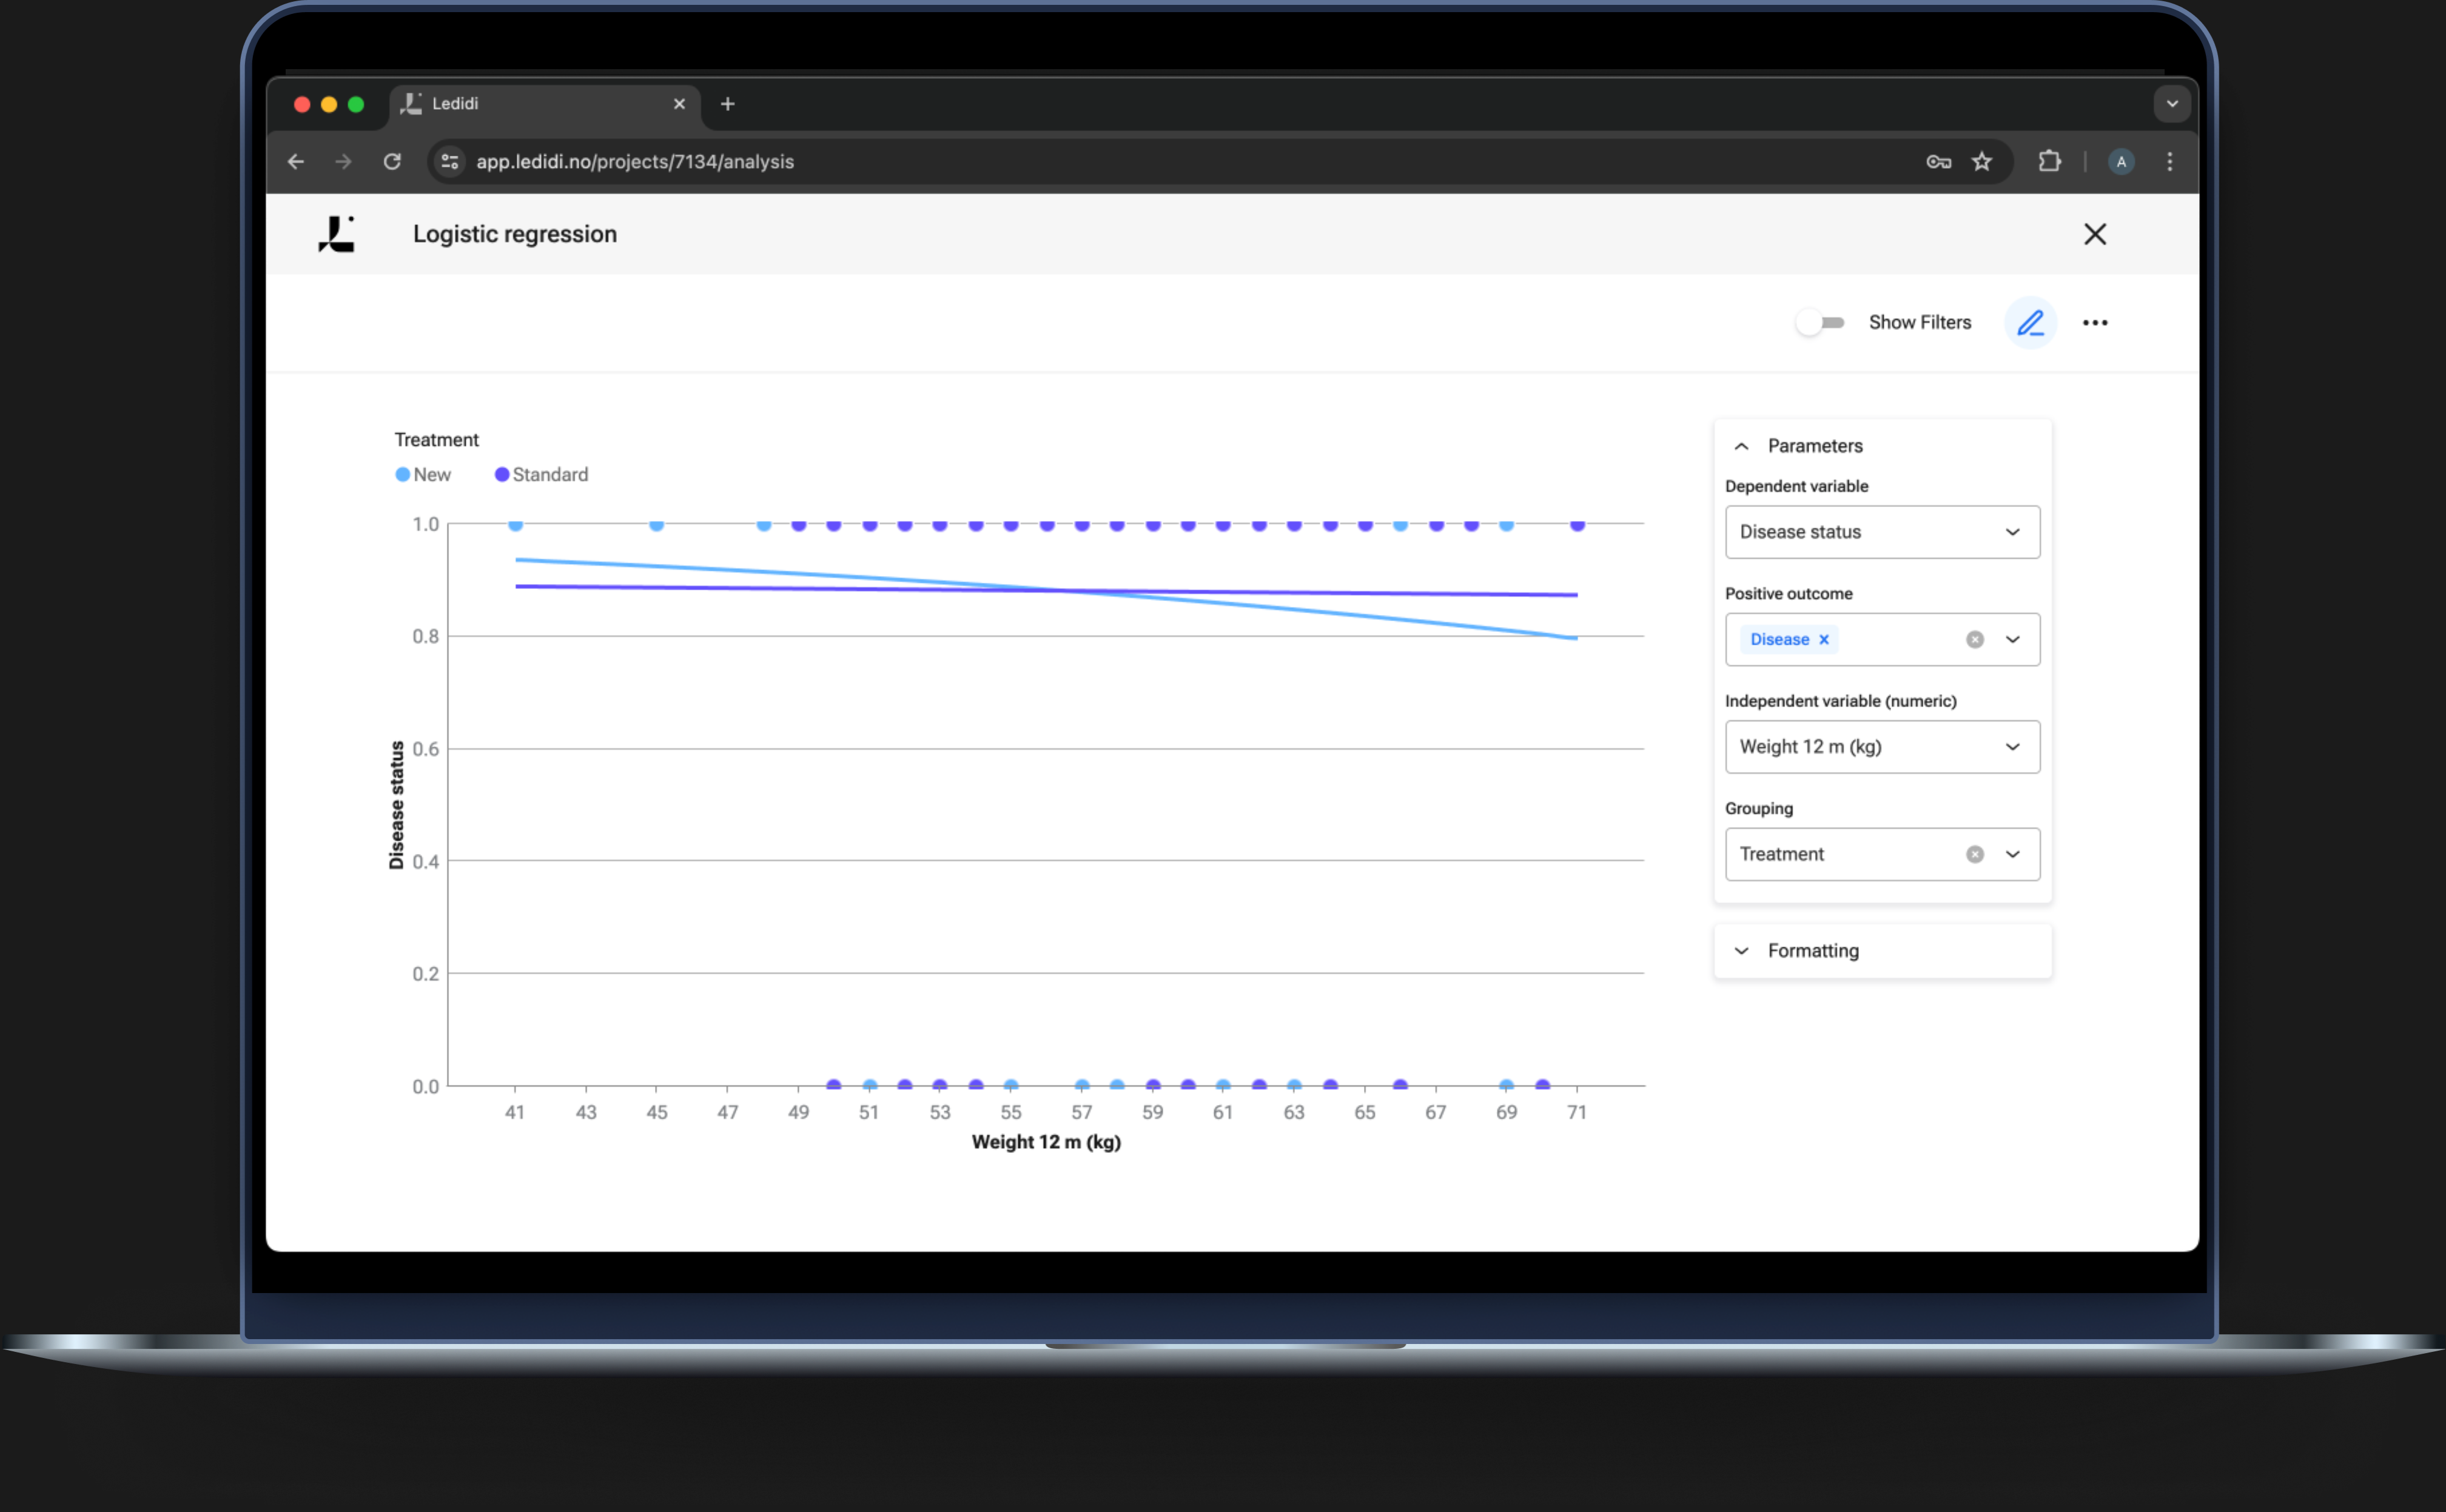Click the browser address bar URL
Image resolution: width=2446 pixels, height=1512 pixels.
[634, 162]
